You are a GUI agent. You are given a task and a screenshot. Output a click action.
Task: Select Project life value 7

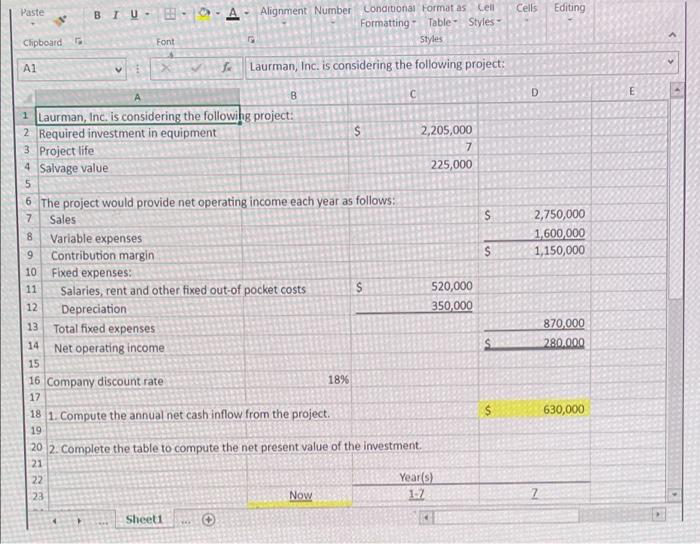(x=413, y=147)
